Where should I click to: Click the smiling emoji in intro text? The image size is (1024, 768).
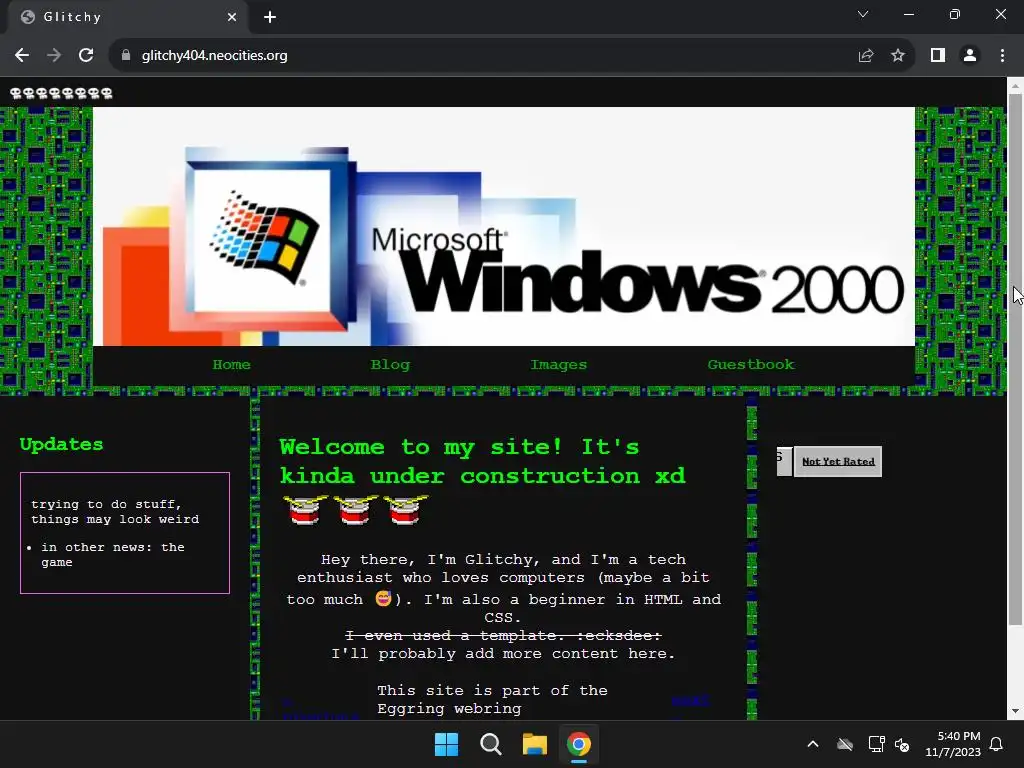[383, 598]
